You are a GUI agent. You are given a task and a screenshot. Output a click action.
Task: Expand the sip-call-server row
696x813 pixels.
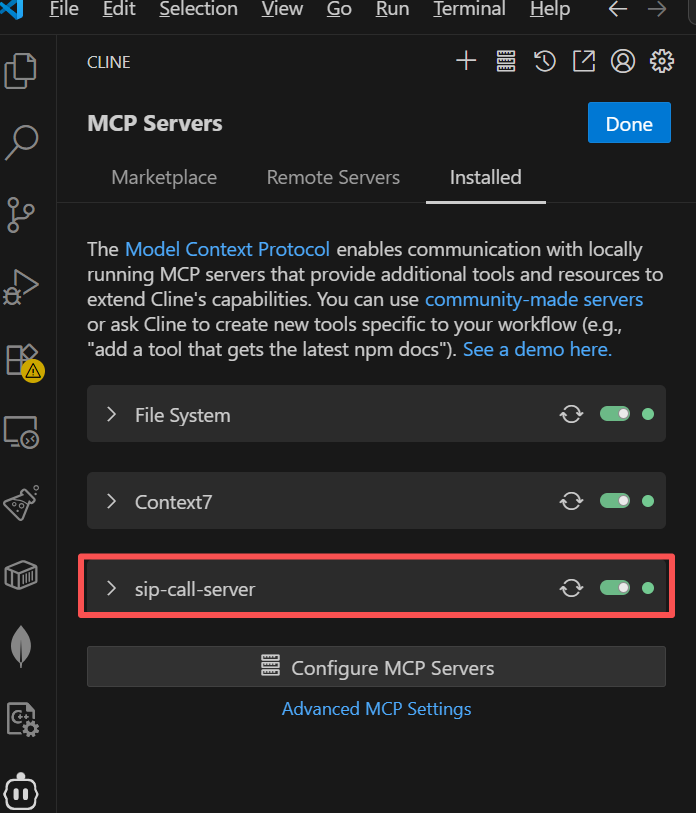pyautogui.click(x=111, y=588)
